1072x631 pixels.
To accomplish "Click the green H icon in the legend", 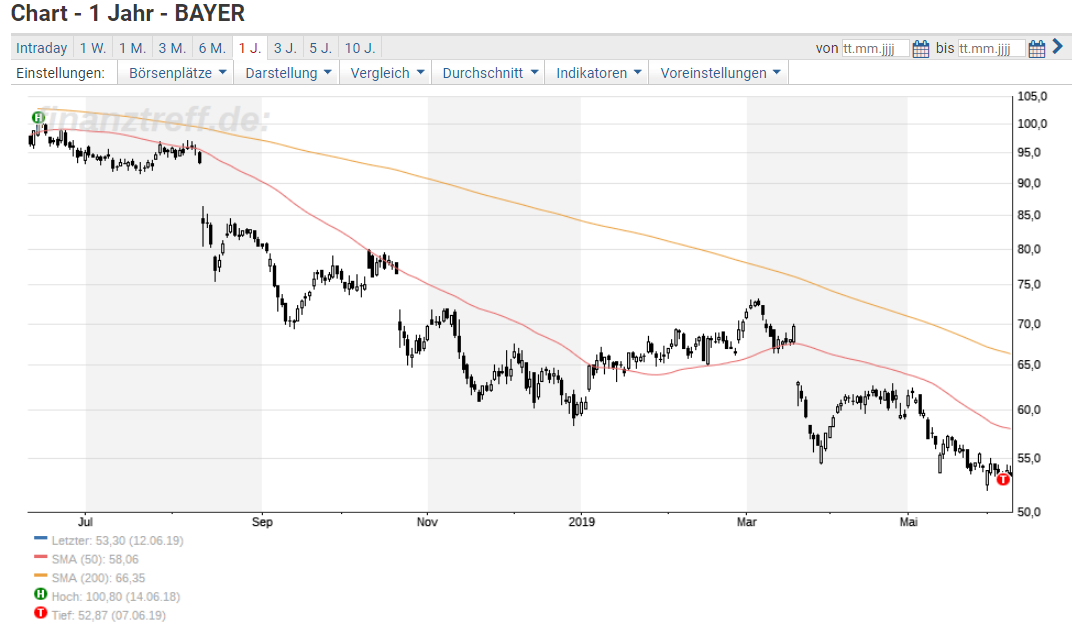I will pos(40,594).
